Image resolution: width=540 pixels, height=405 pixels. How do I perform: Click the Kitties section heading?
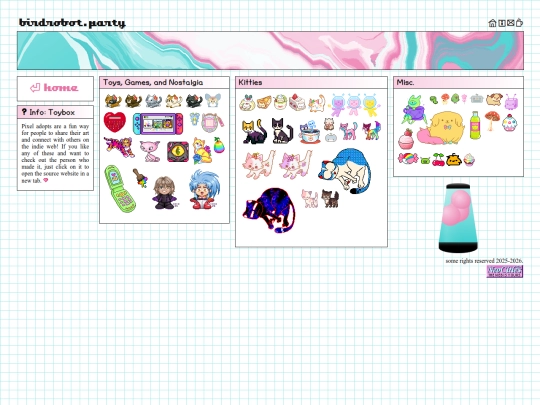(250, 82)
